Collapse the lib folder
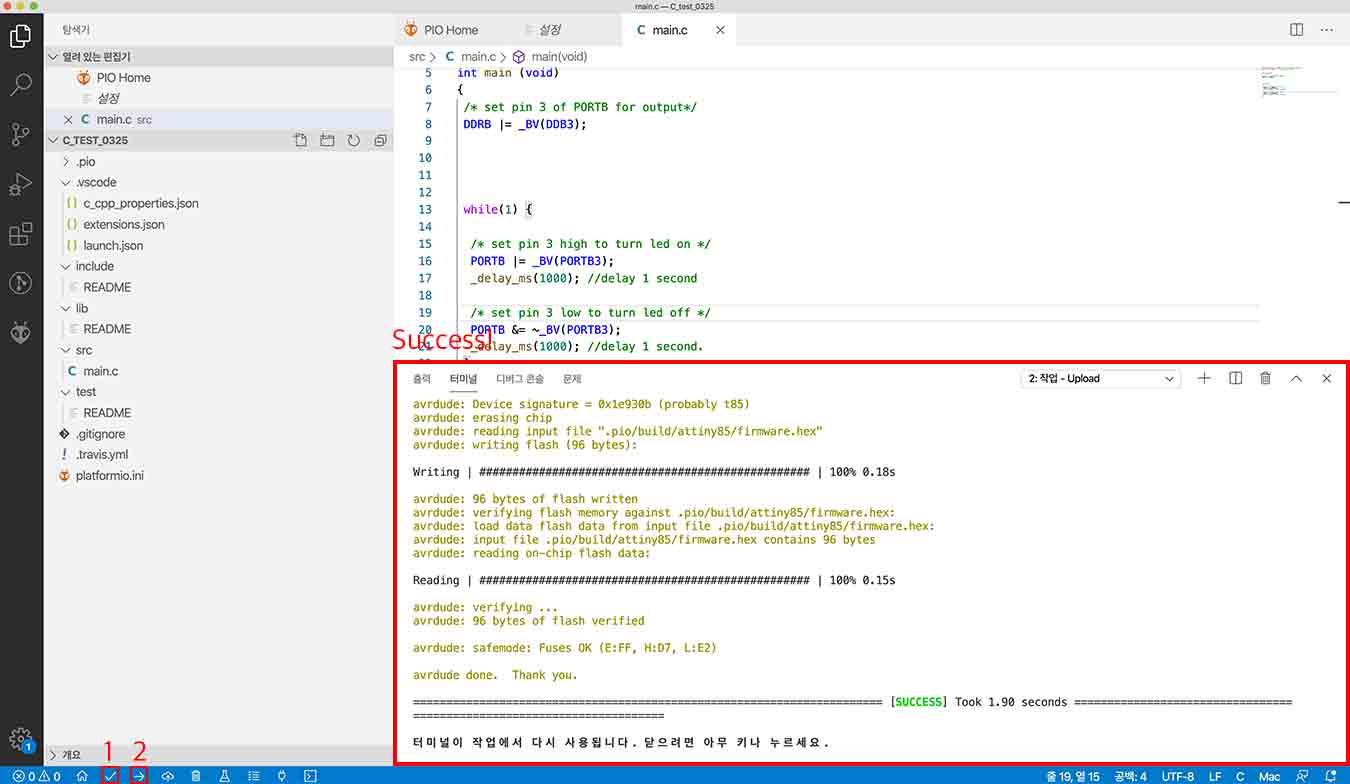The image size is (1350, 784). pos(82,309)
